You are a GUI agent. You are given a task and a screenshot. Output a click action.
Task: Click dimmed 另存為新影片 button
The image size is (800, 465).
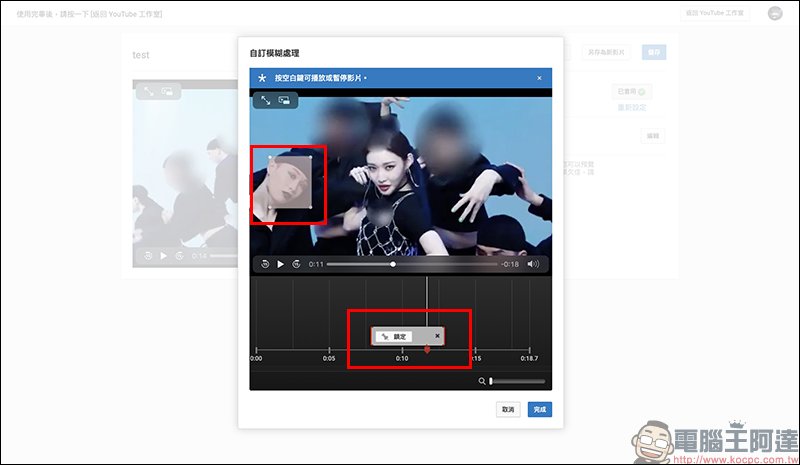606,52
